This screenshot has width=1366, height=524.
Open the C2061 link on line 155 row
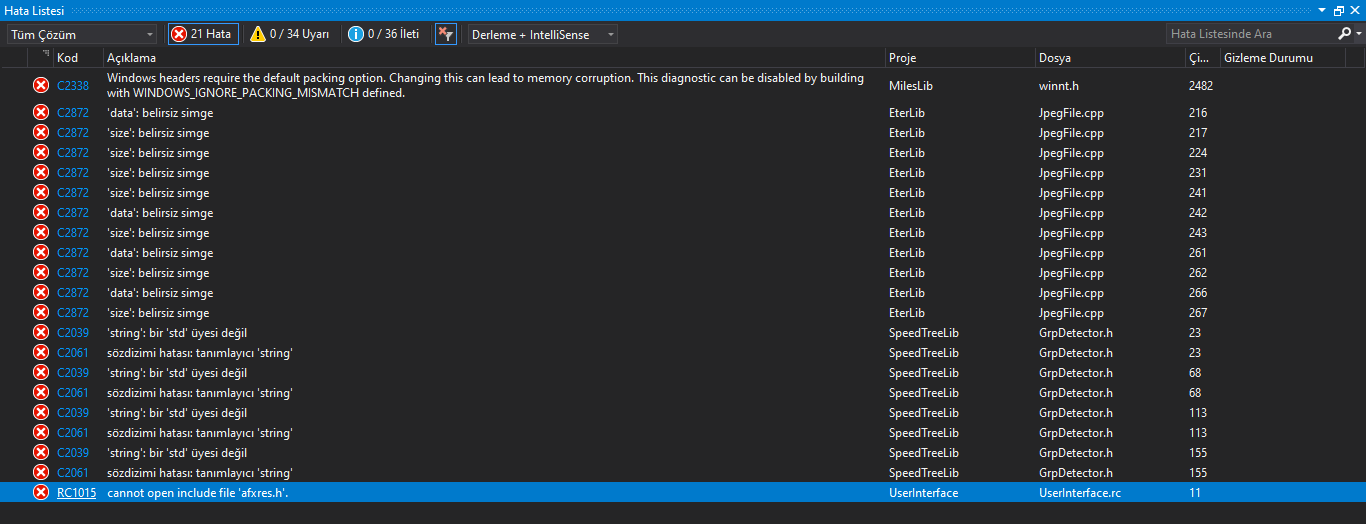coord(73,473)
